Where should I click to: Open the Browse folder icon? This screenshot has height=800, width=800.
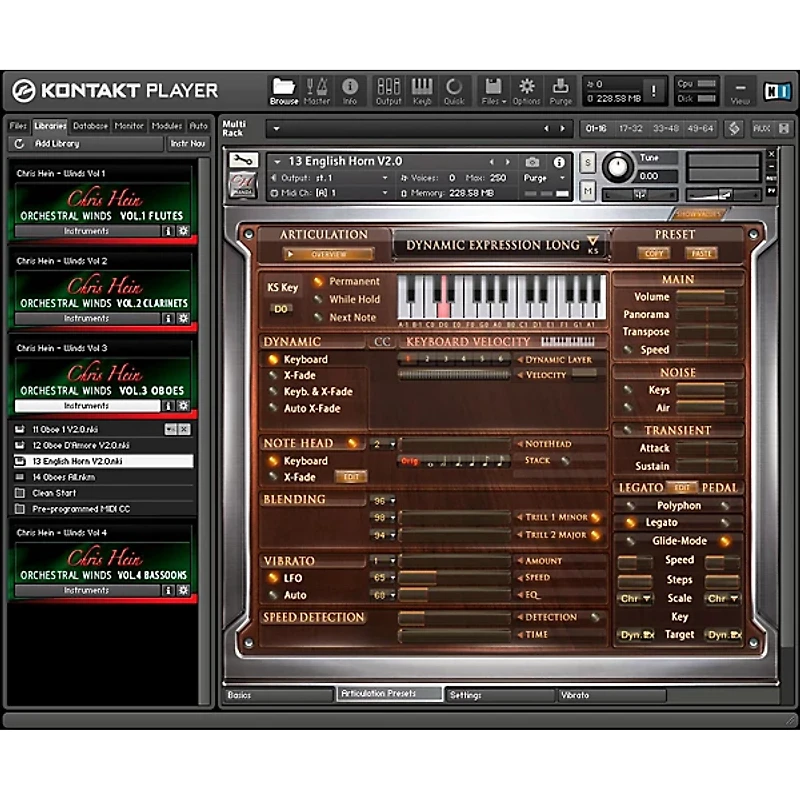click(x=284, y=91)
